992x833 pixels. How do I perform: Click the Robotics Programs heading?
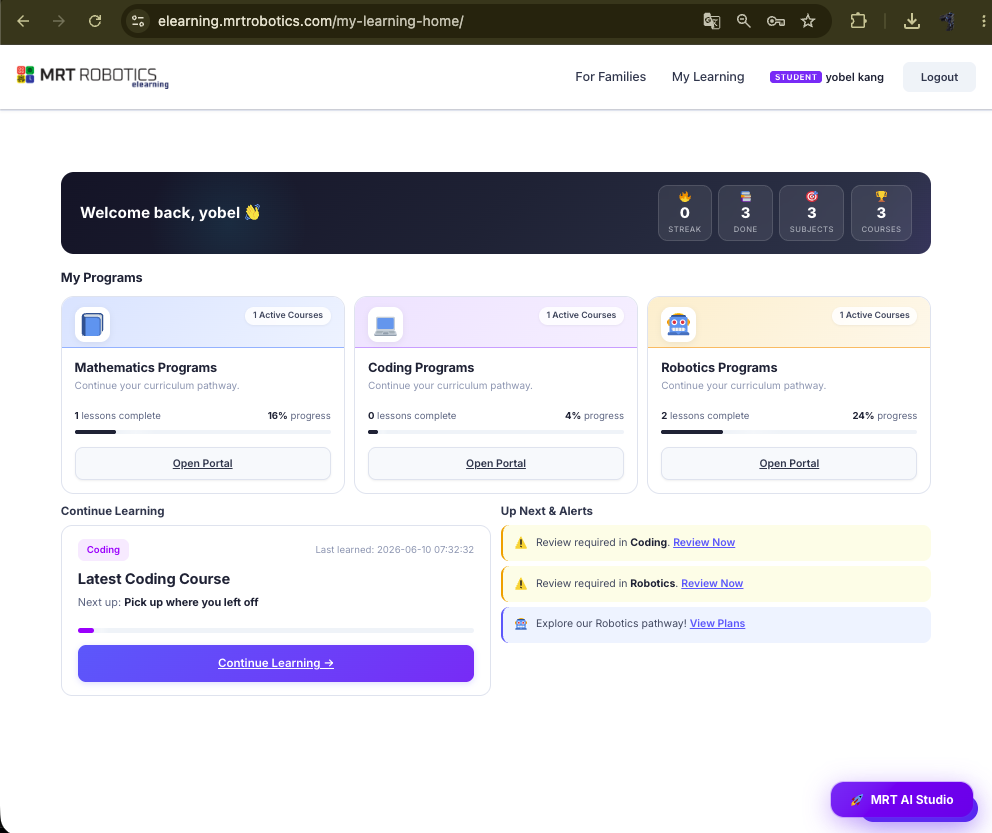pos(719,367)
